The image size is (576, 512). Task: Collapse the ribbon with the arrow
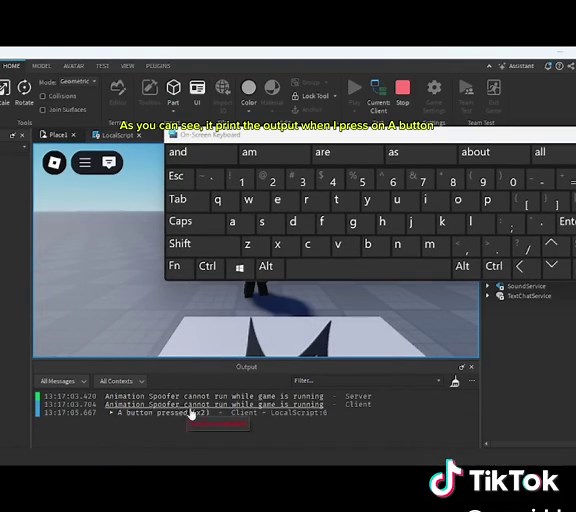(x=489, y=66)
